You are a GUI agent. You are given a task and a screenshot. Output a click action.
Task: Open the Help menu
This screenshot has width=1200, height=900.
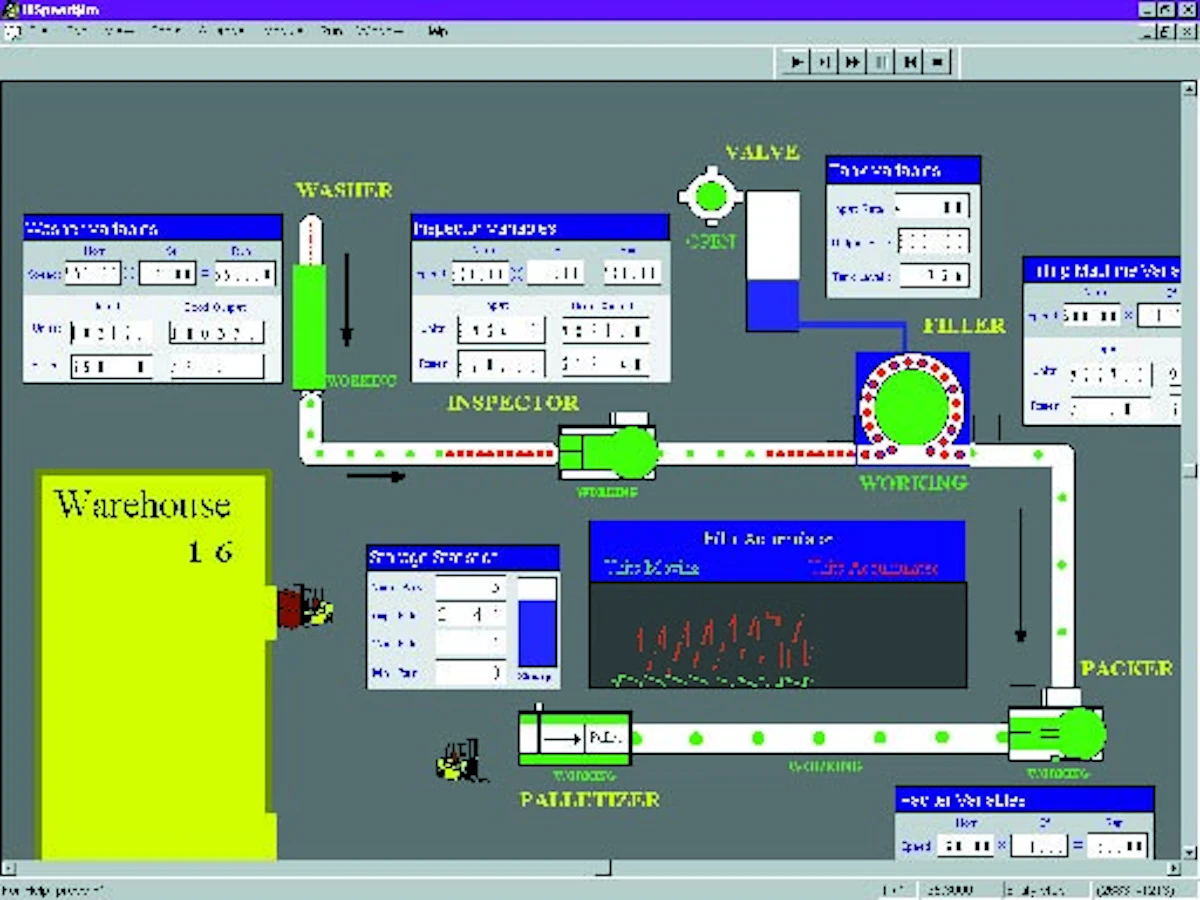[x=437, y=32]
